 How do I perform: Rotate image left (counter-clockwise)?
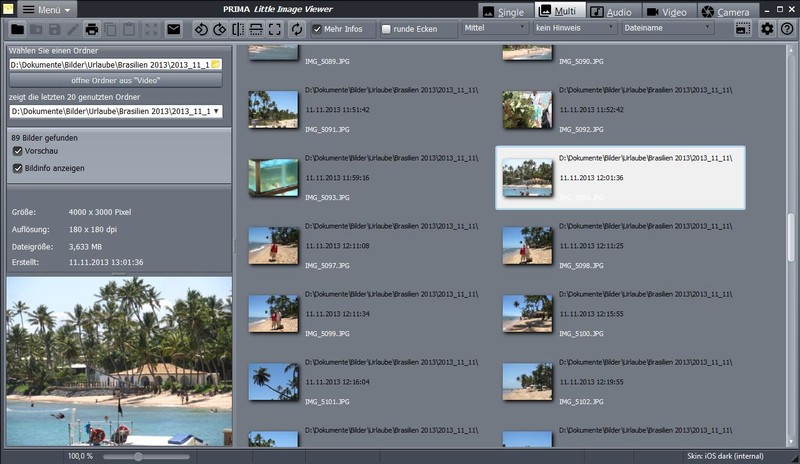click(201, 29)
